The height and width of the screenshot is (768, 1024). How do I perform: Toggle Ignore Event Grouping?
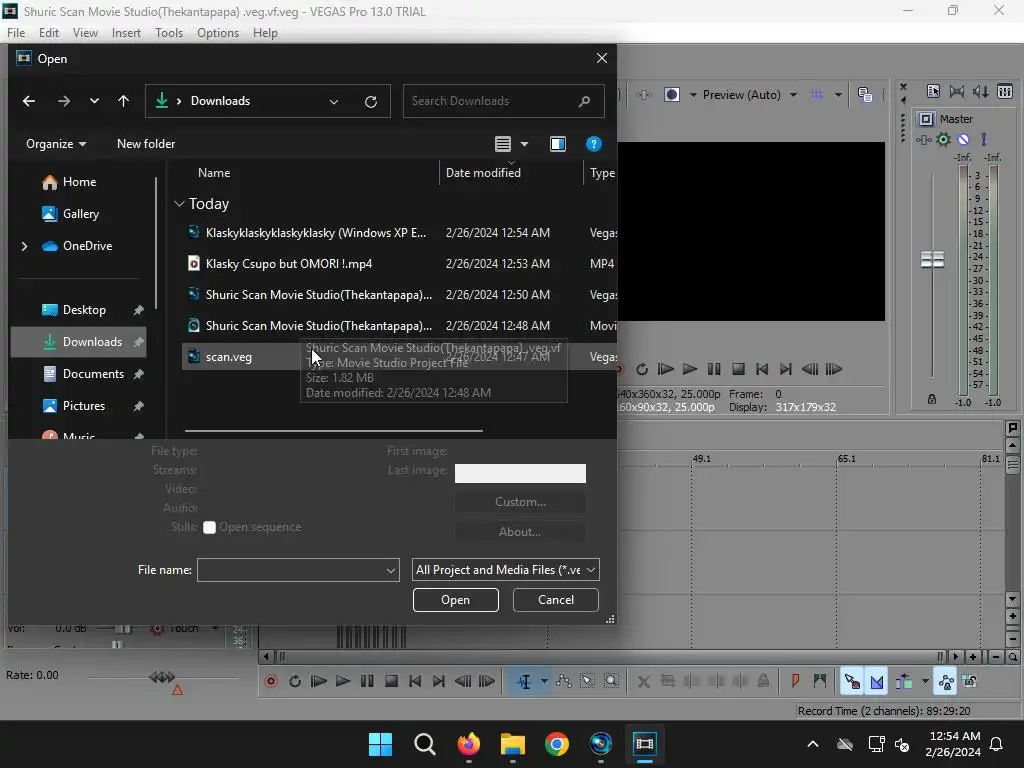click(970, 681)
